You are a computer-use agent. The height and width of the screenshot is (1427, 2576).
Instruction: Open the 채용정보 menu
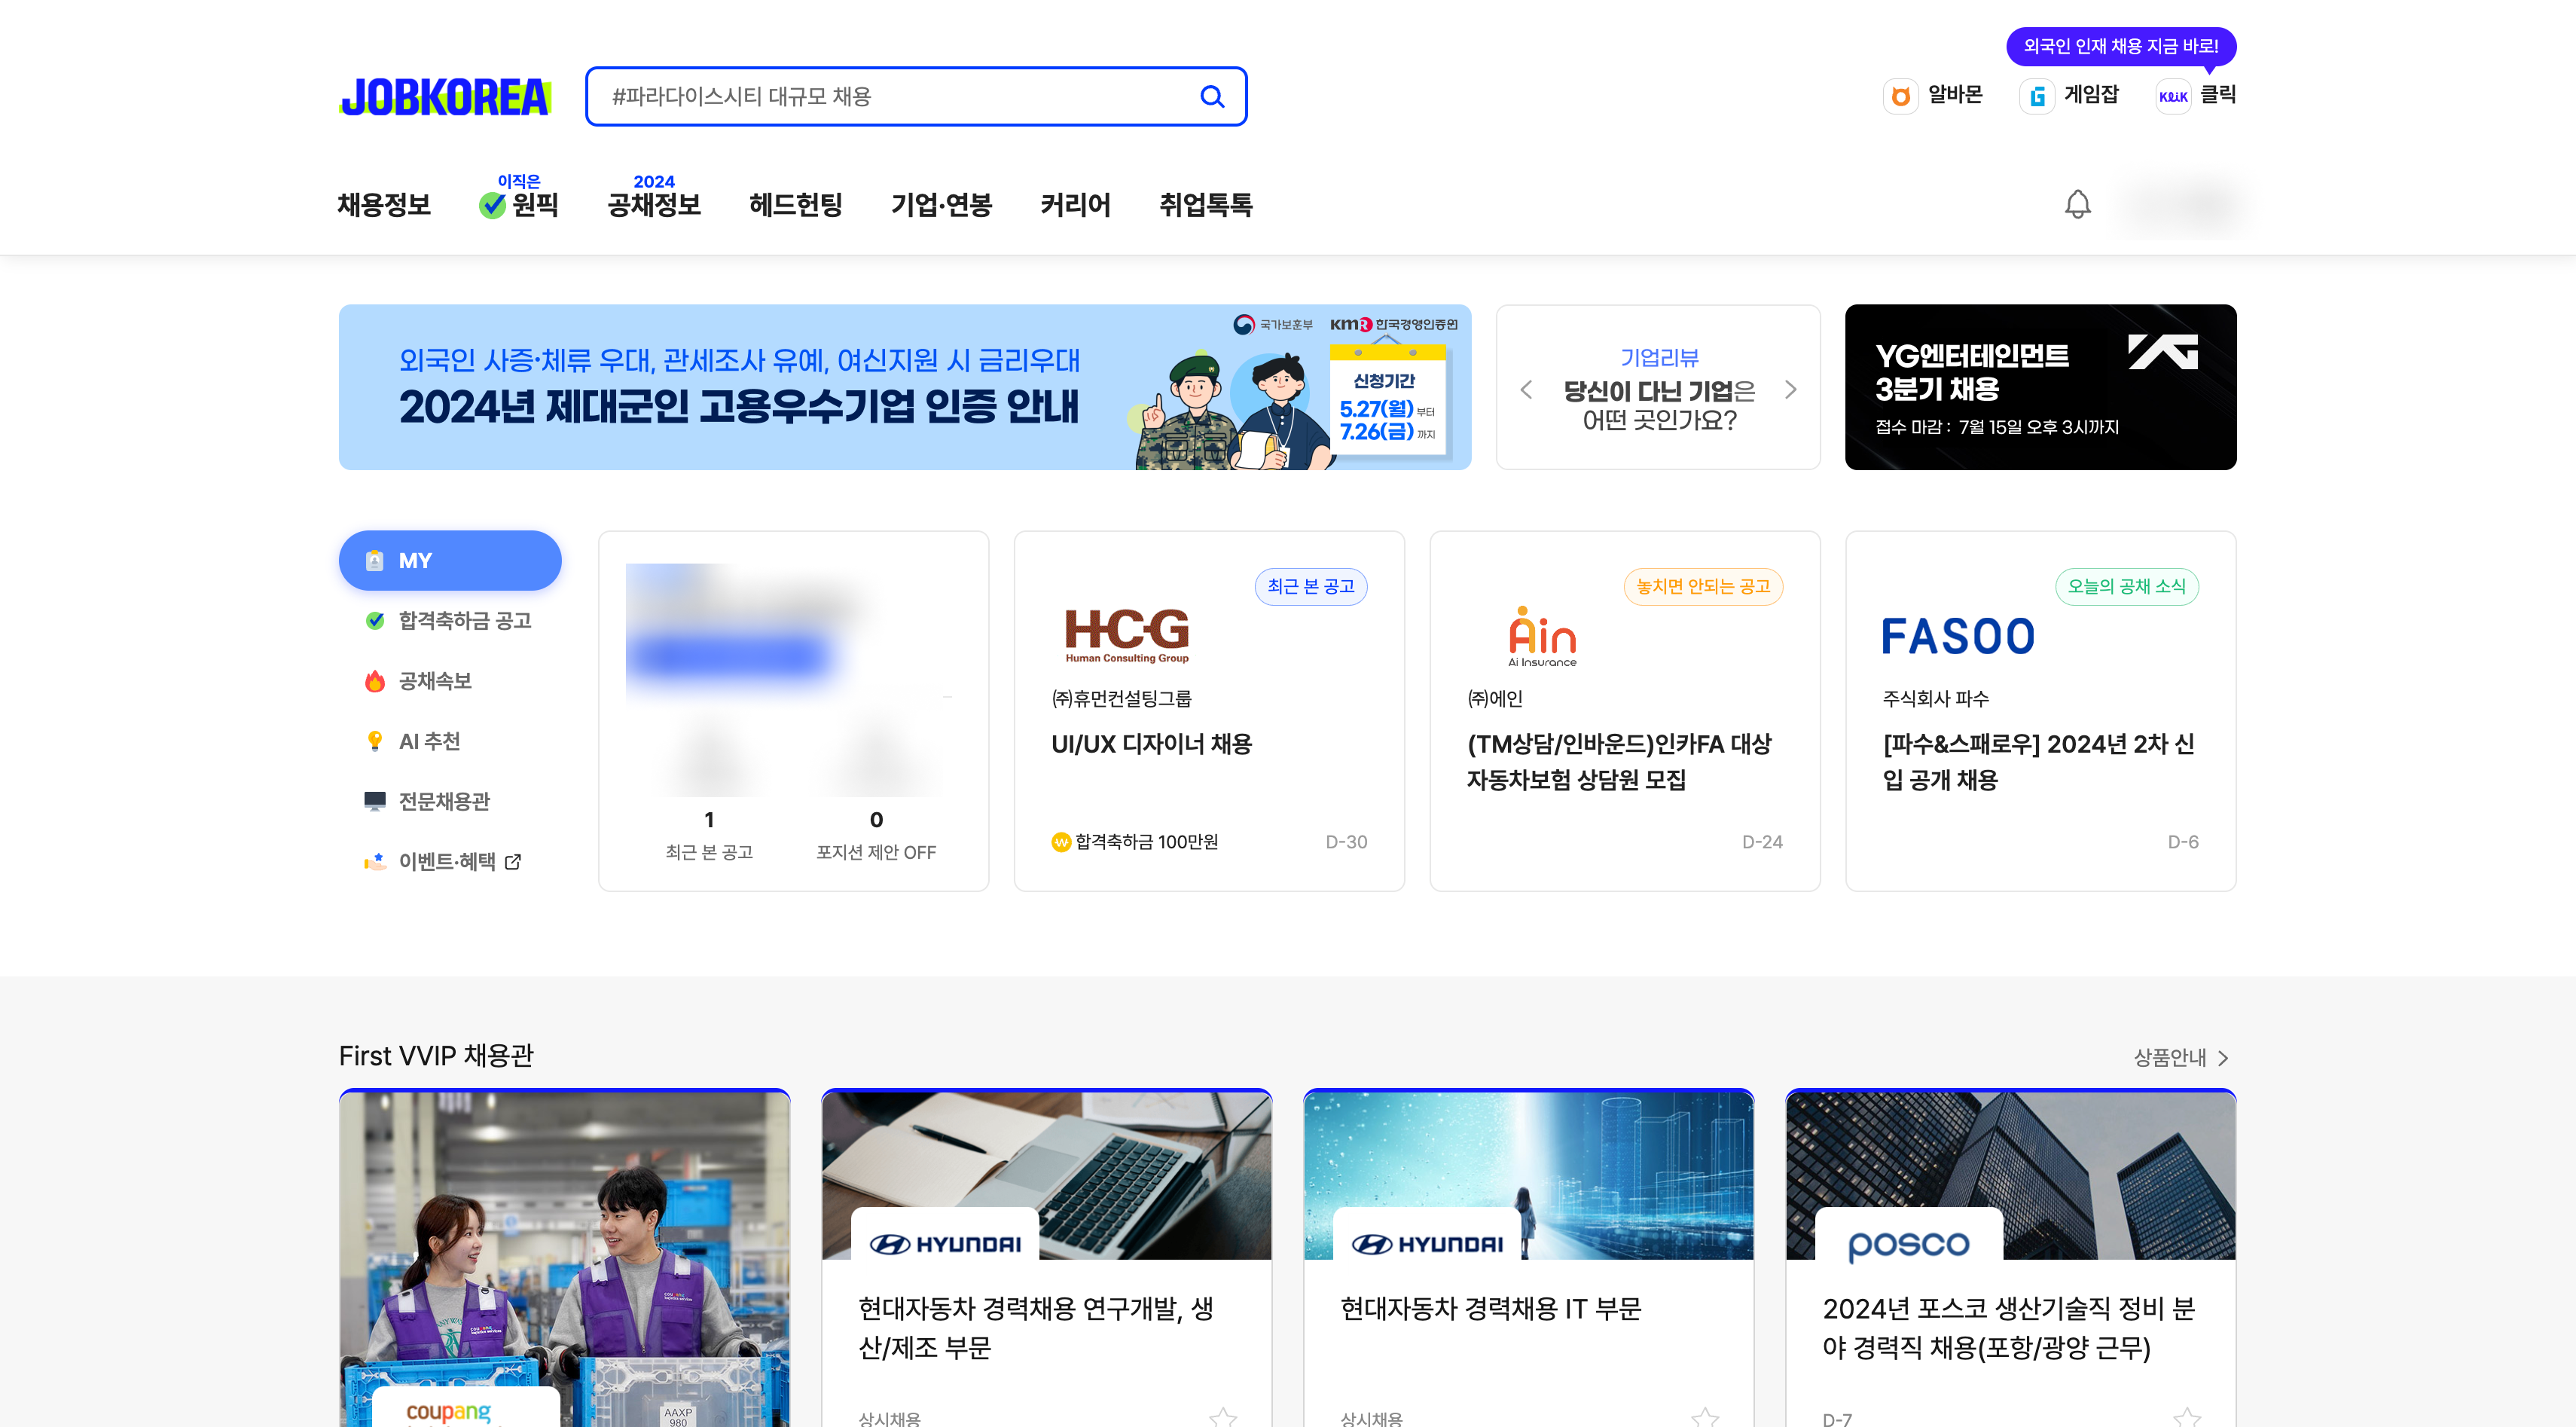point(384,205)
